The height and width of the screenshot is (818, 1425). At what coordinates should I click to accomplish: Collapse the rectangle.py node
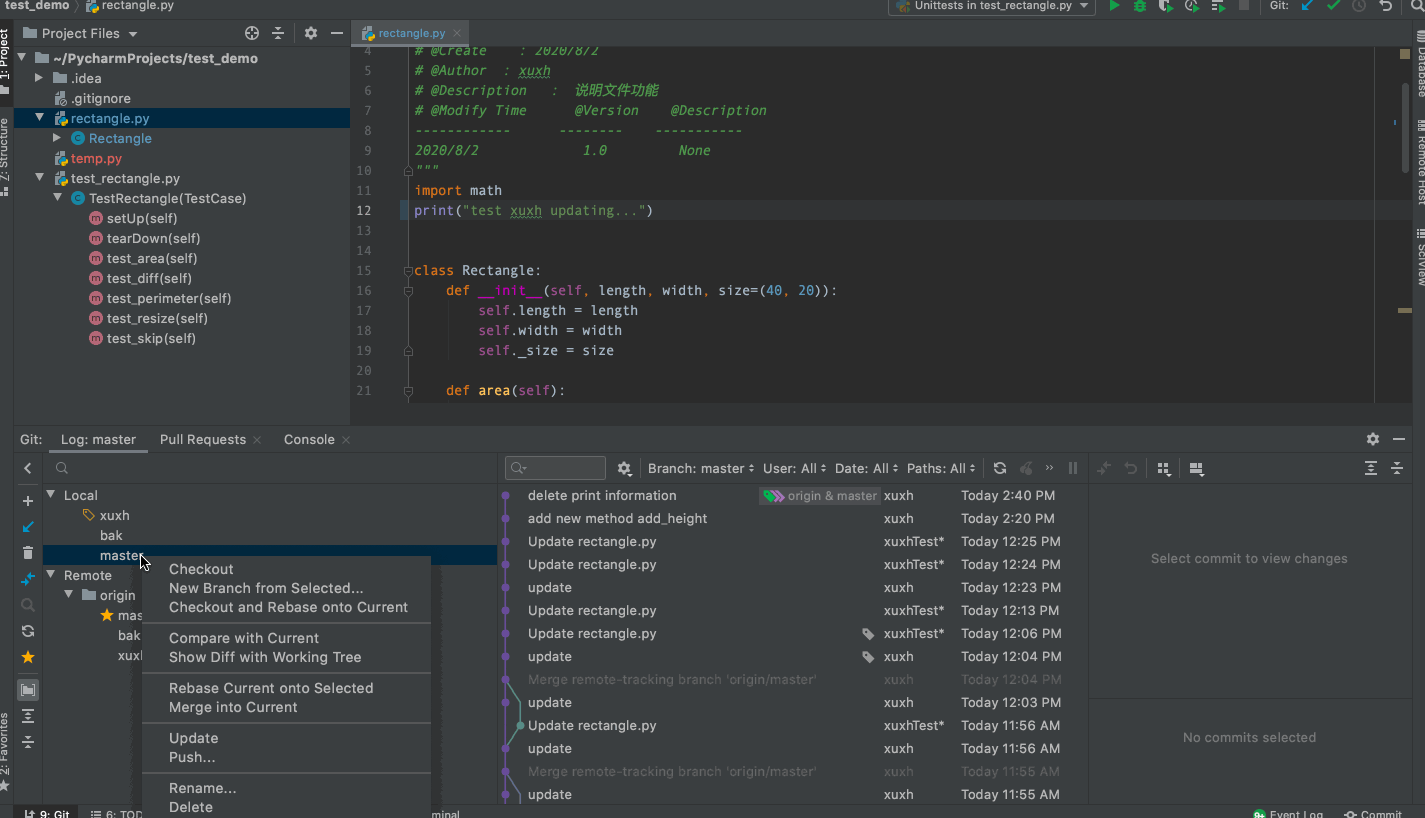click(x=39, y=118)
